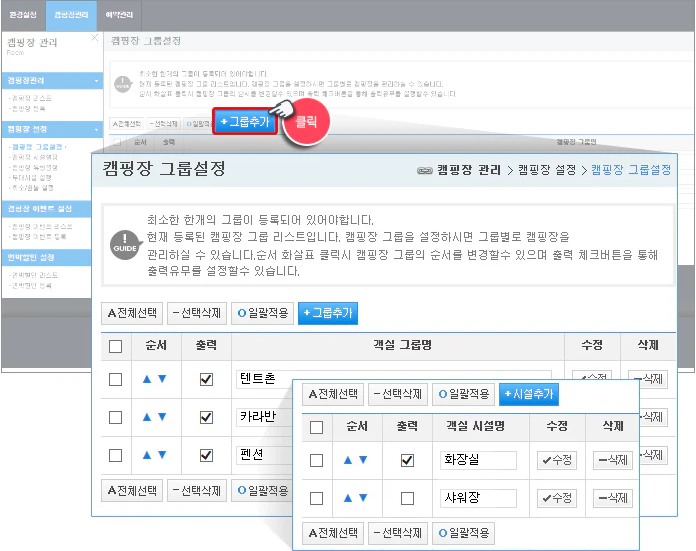Move 카라반 group up with blue arrow
Viewport: 696px width, 551px height.
click(x=147, y=417)
